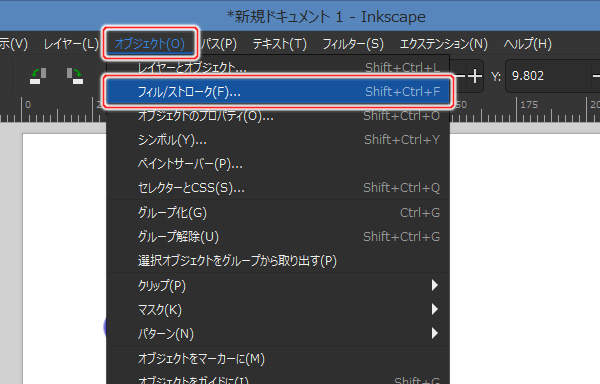Choose シンボル(Y)... from the menu
This screenshot has width=600, height=384.
(x=278, y=140)
